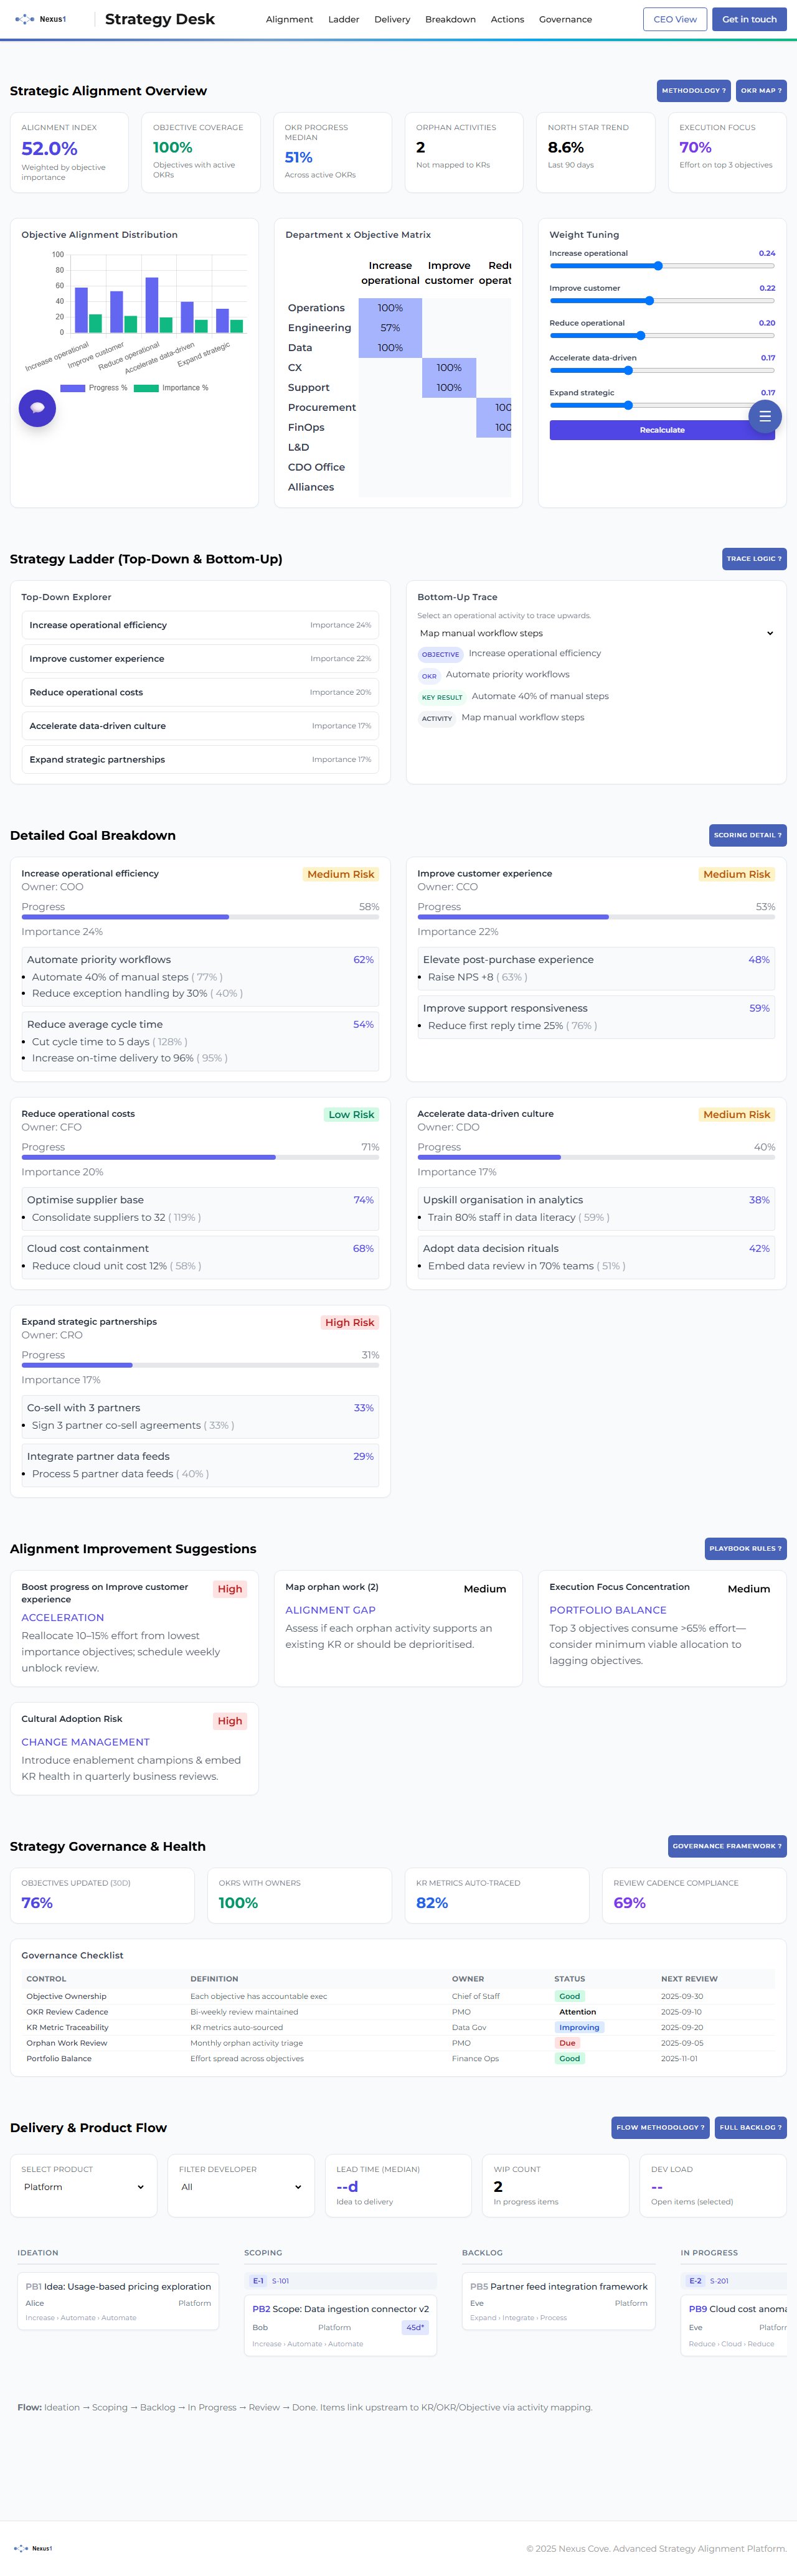
Task: Open the Governance nav item
Action: (x=565, y=20)
